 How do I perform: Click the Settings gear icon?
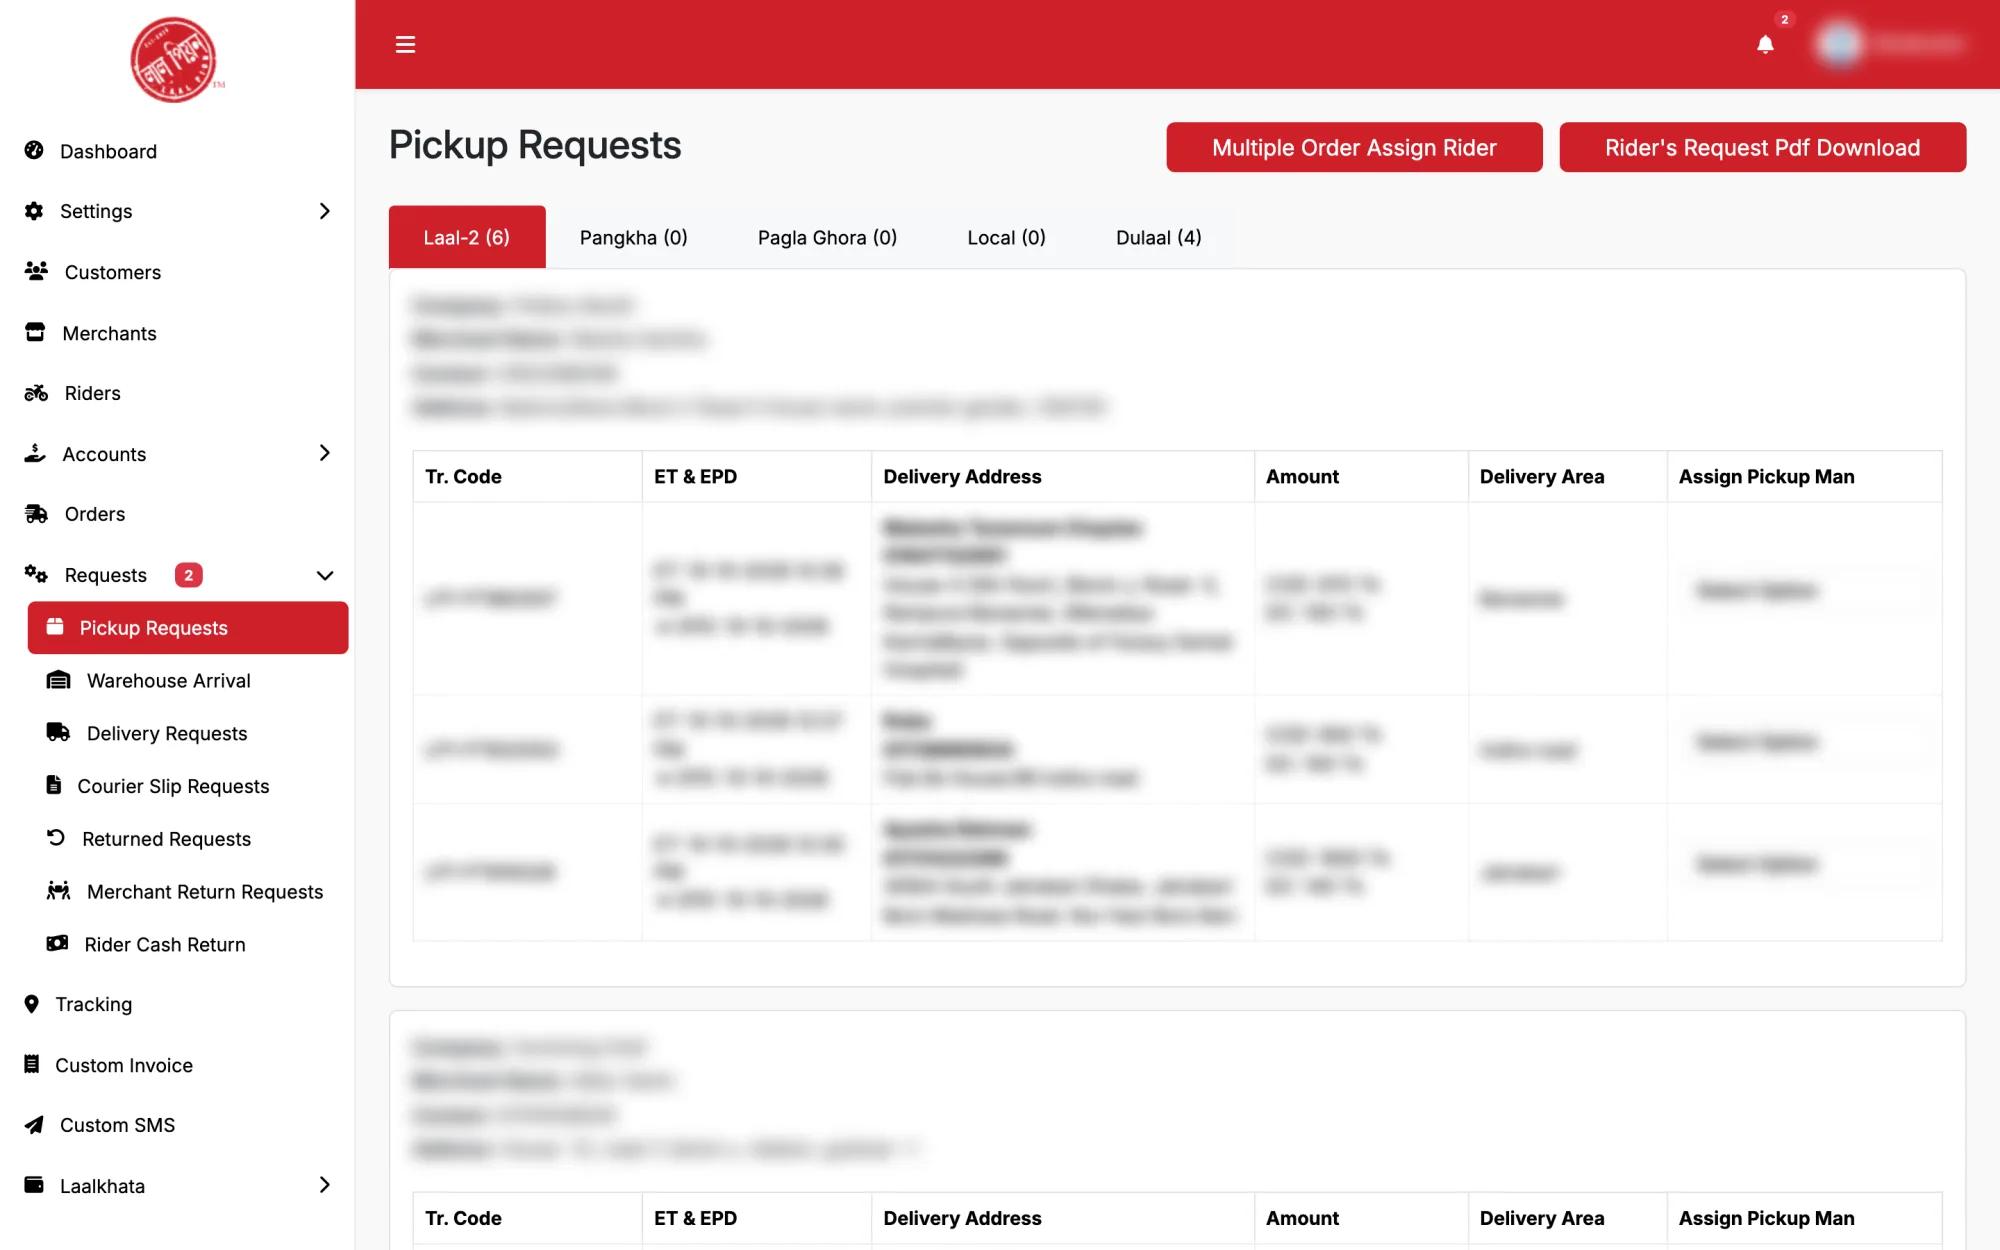(34, 211)
